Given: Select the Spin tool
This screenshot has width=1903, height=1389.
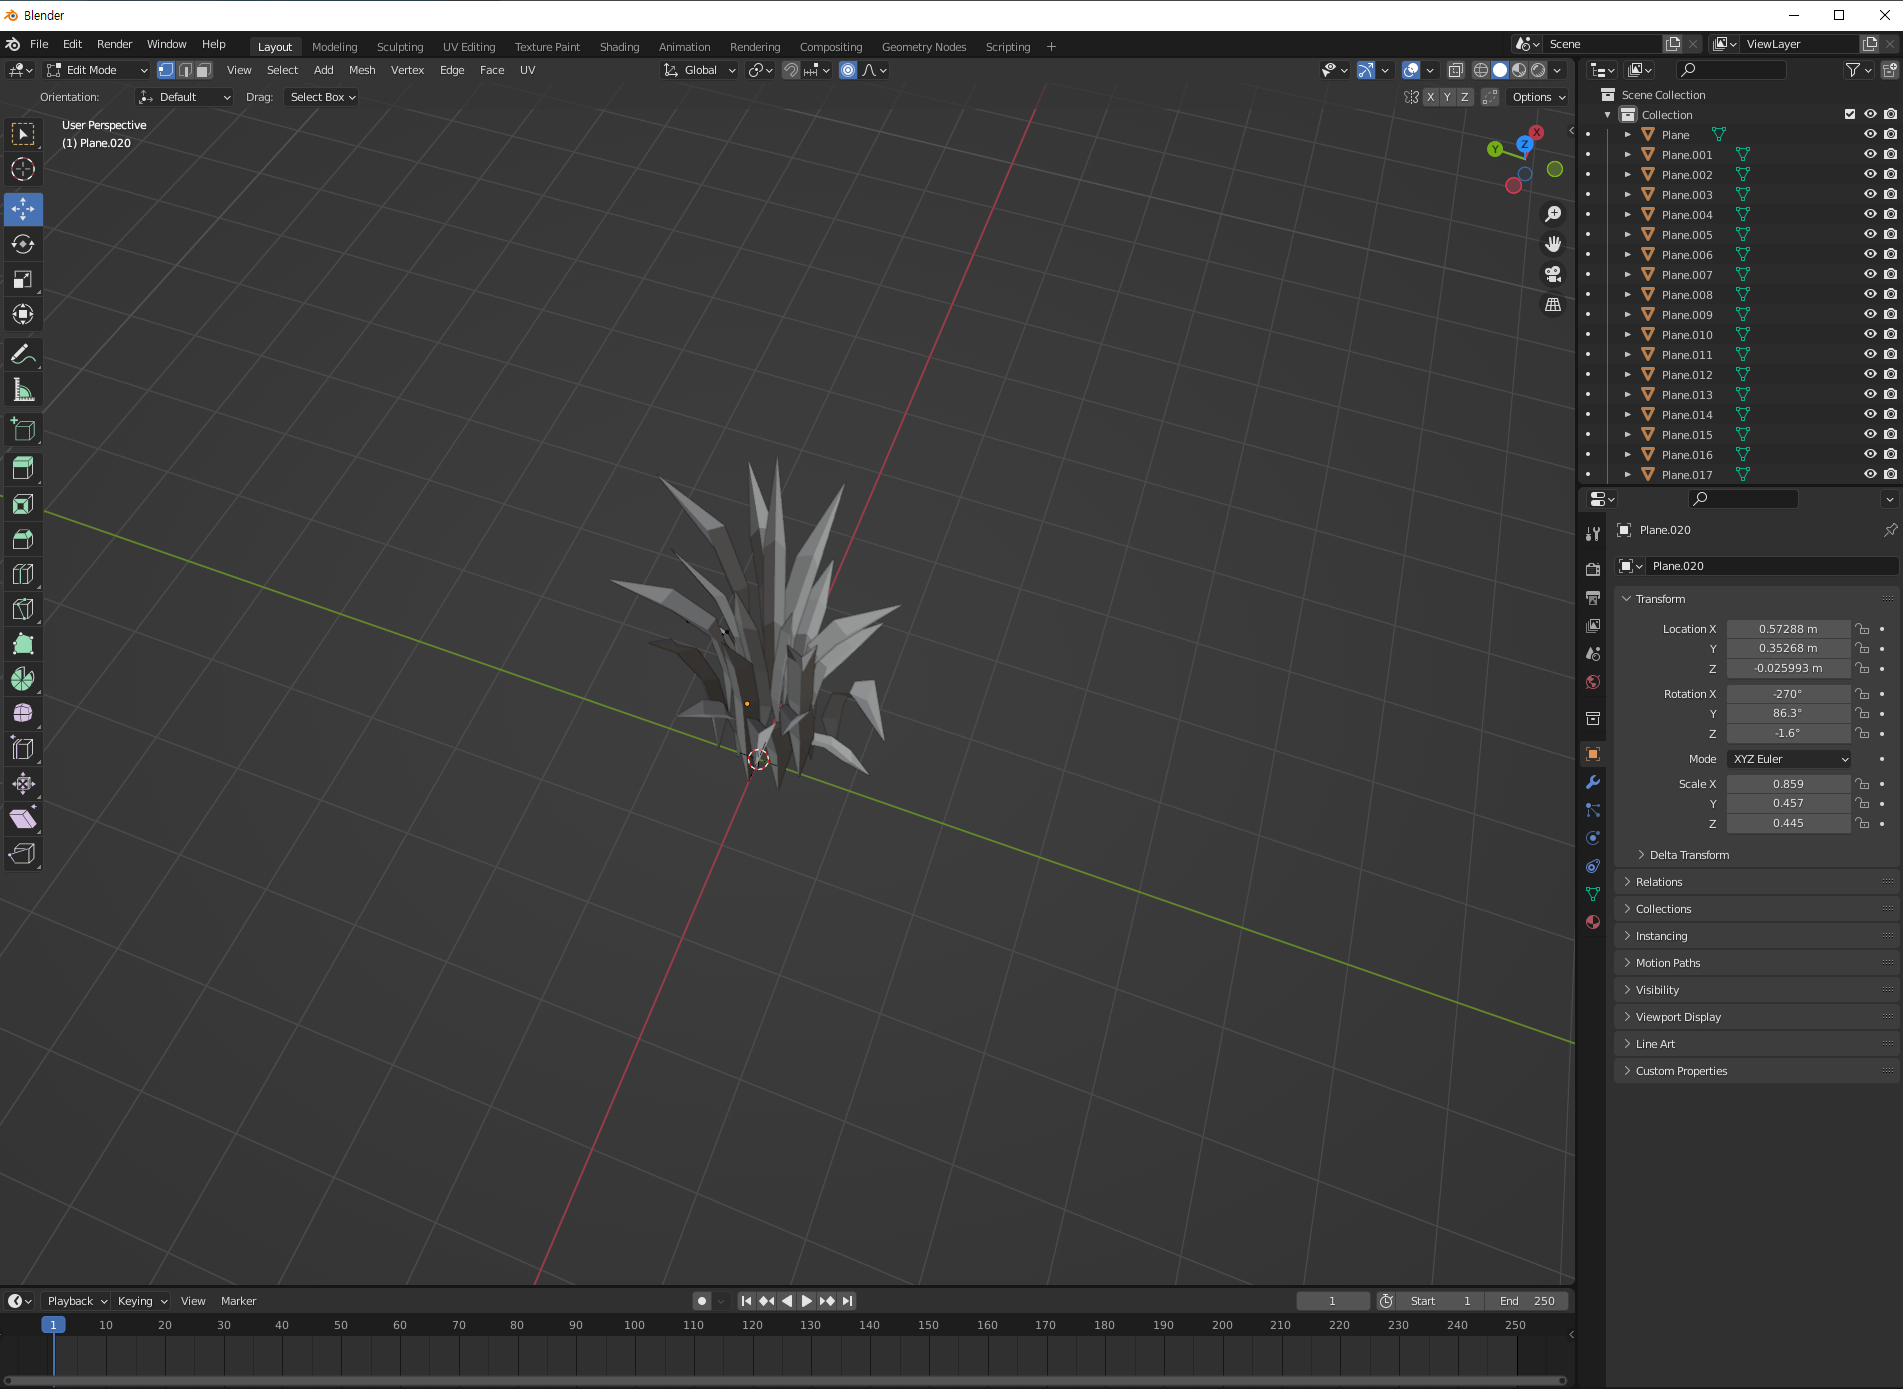Looking at the screenshot, I should 23,679.
